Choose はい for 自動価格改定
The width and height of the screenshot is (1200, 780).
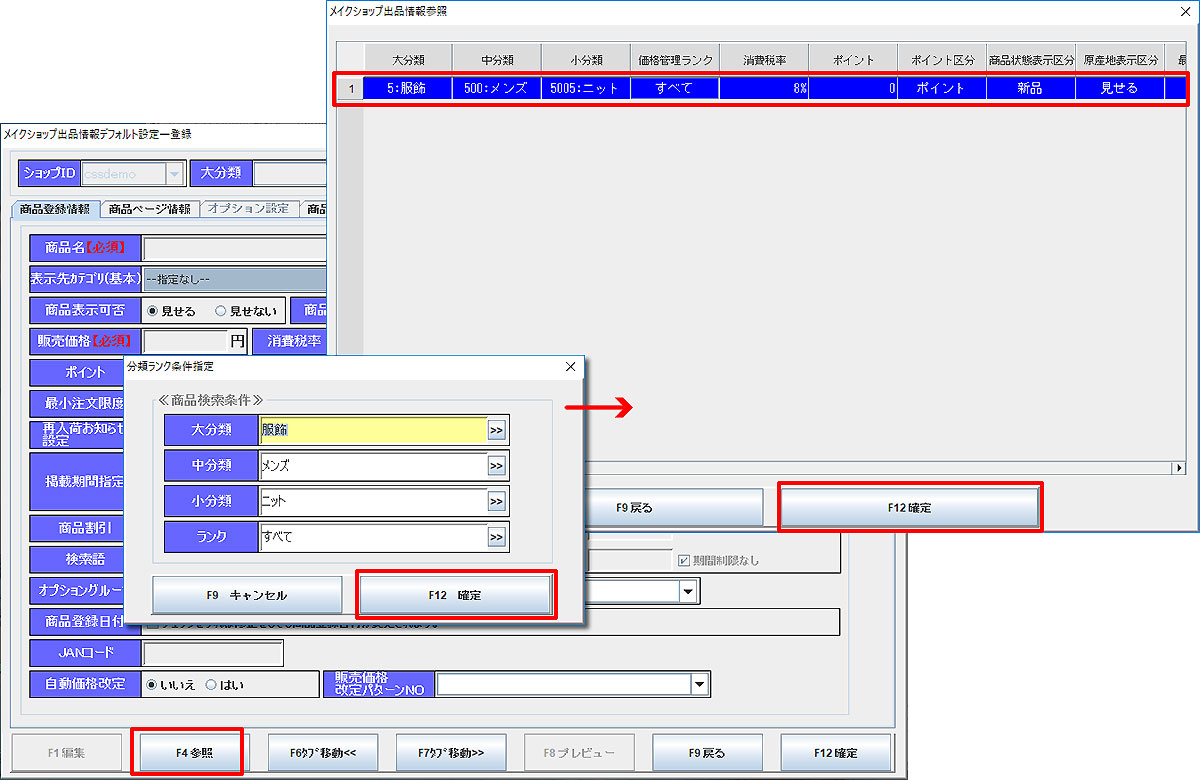[x=211, y=685]
